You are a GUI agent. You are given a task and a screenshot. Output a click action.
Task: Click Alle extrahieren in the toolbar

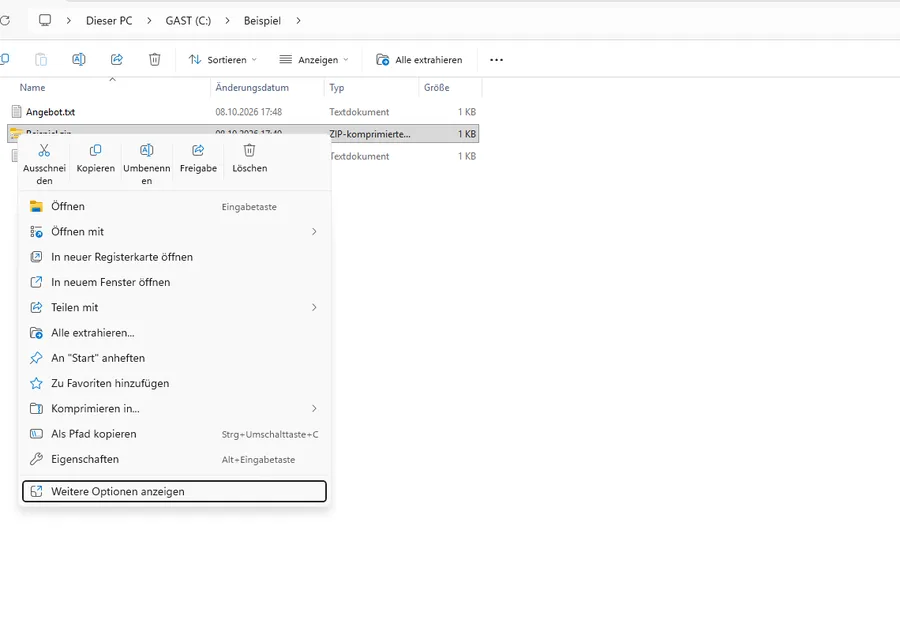pyautogui.click(x=419, y=60)
